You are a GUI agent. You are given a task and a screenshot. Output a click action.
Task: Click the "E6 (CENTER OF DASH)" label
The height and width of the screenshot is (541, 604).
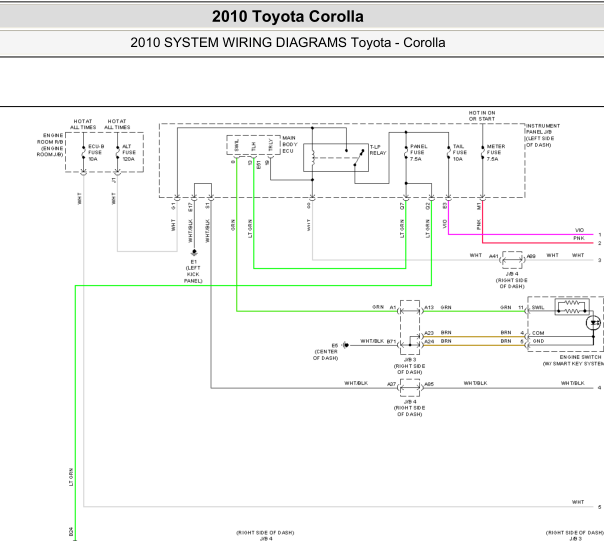point(327,351)
